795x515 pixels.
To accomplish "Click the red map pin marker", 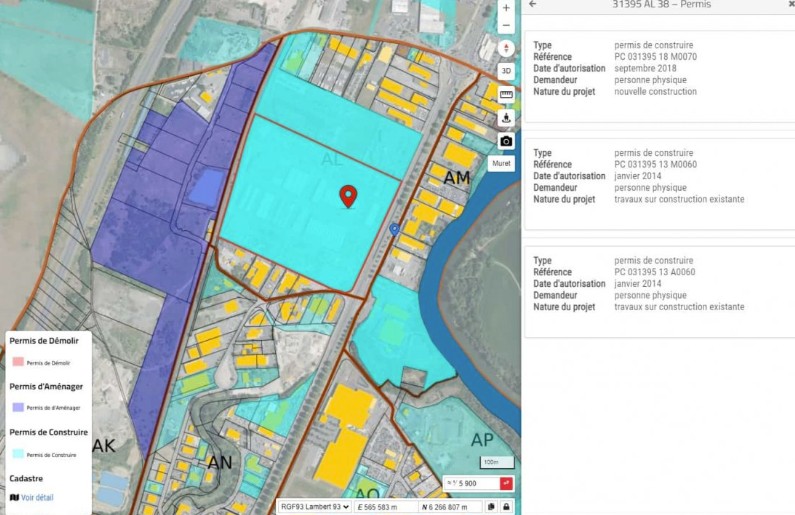I will tap(348, 196).
